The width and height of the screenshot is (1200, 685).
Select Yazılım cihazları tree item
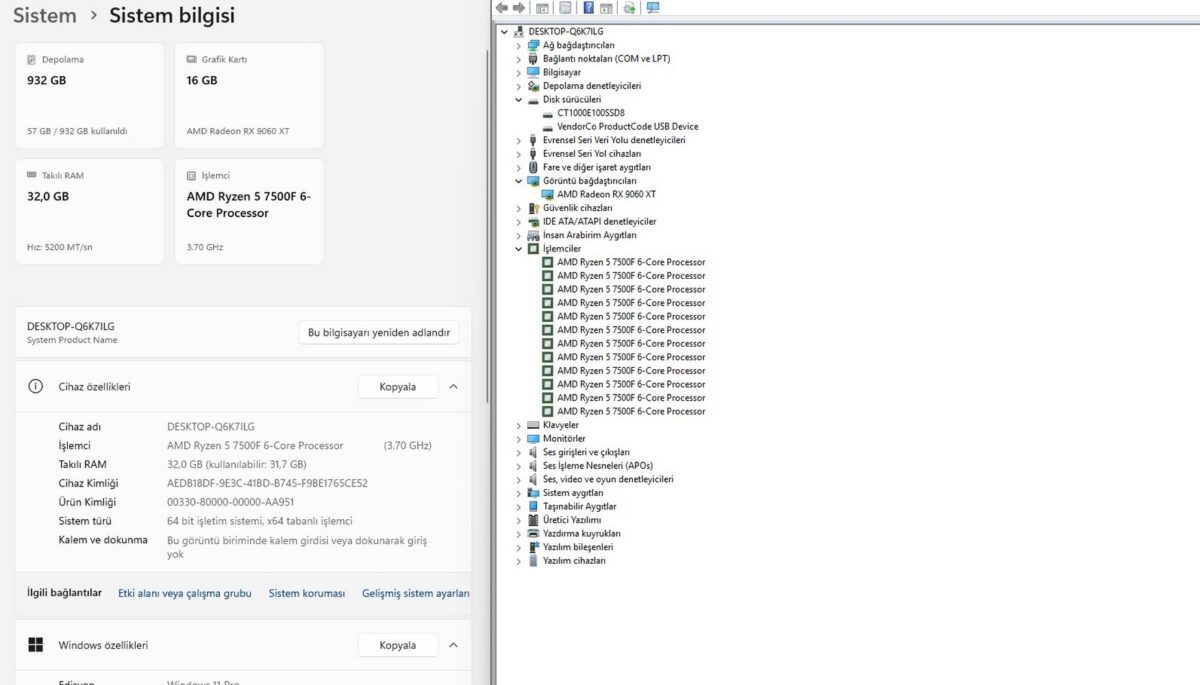point(574,561)
